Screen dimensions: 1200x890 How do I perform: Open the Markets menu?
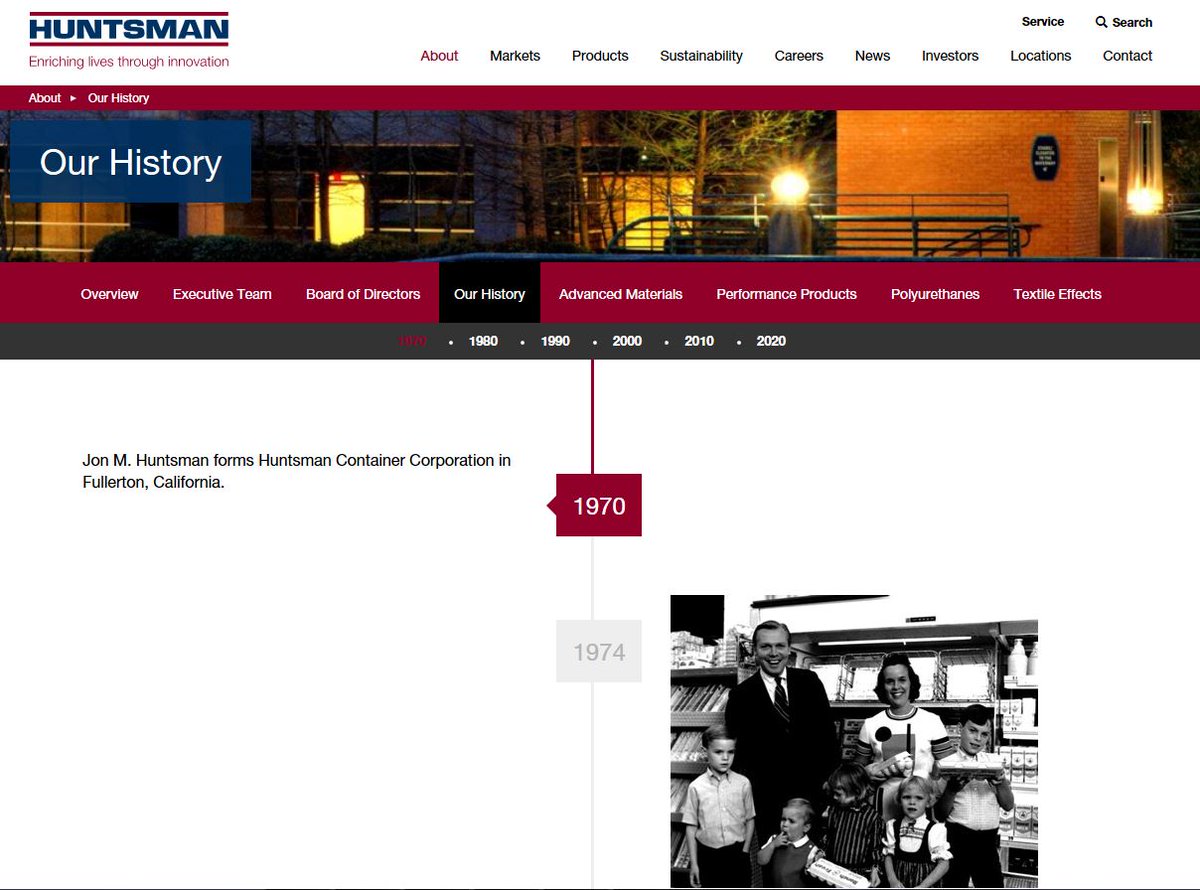[515, 56]
